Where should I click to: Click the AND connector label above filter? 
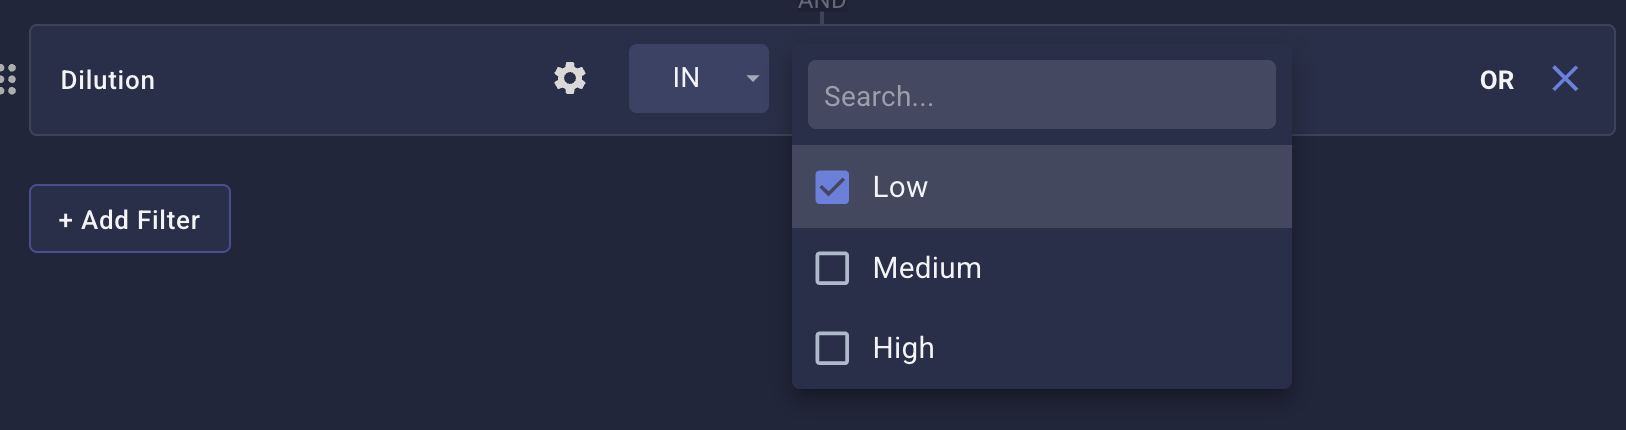coord(822,5)
